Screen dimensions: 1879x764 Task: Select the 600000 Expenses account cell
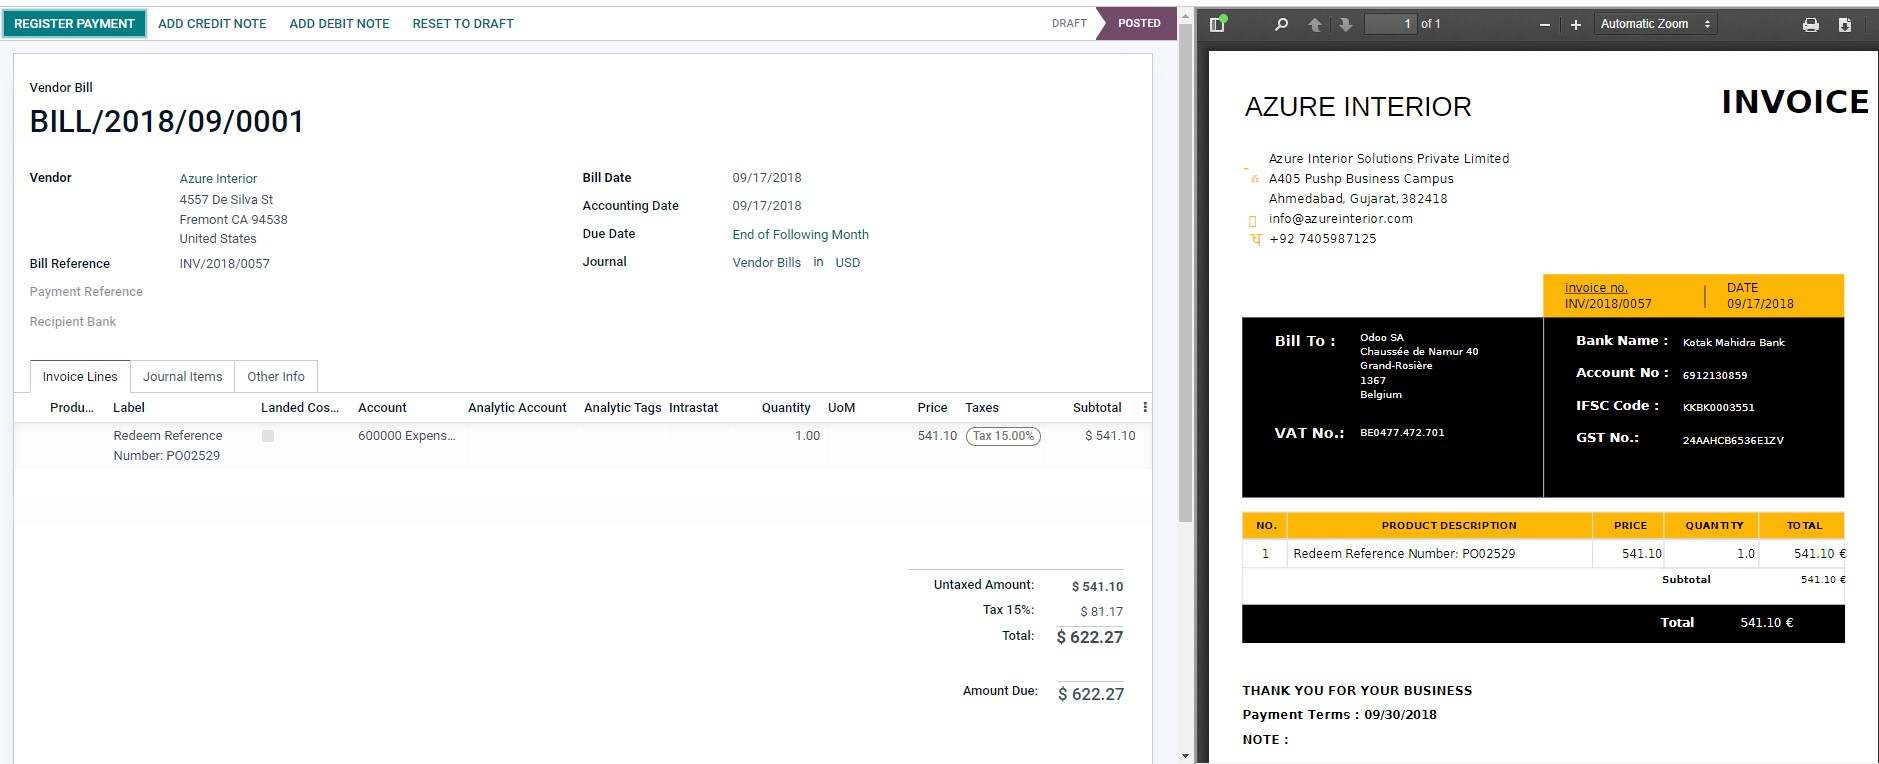406,436
